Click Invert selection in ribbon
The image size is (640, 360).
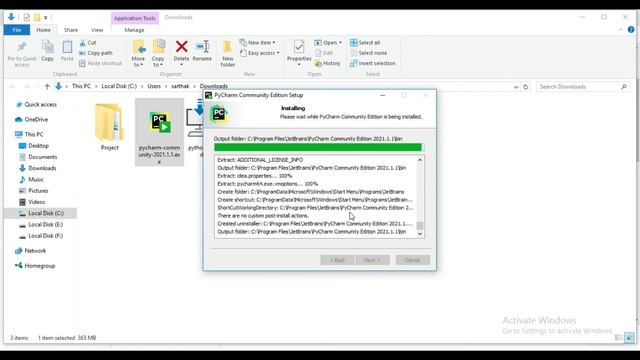(x=373, y=63)
